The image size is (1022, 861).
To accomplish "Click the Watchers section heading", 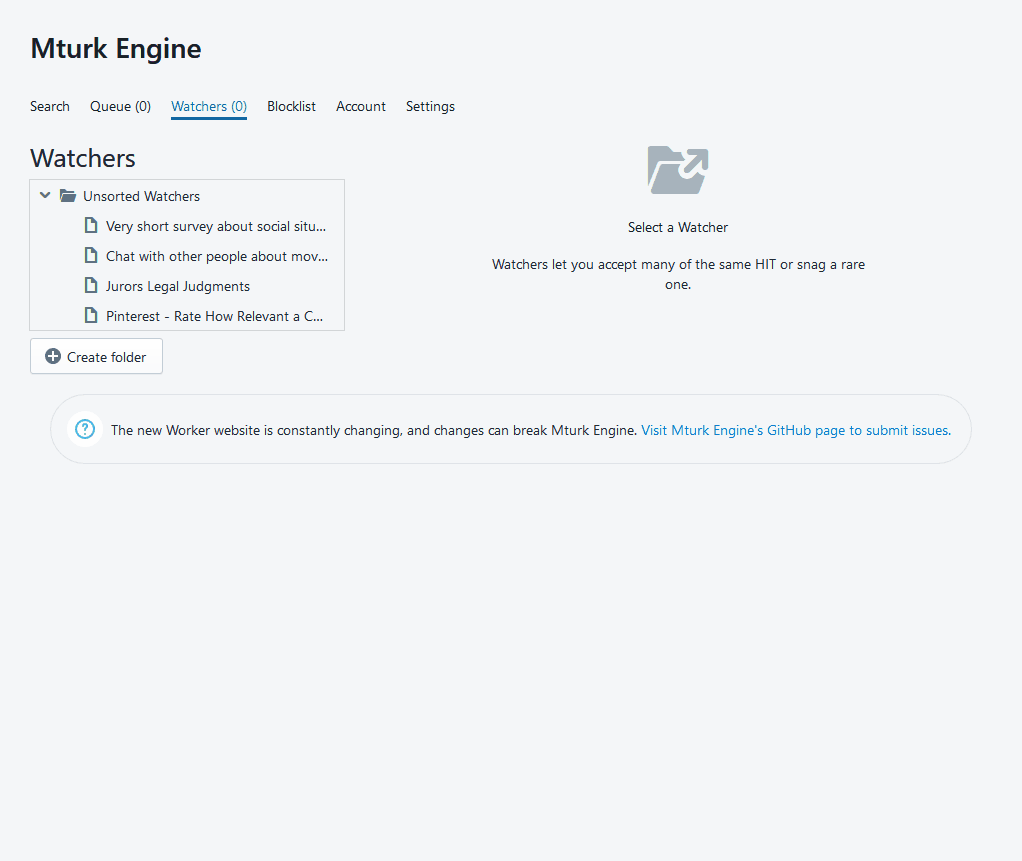I will pyautogui.click(x=83, y=158).
